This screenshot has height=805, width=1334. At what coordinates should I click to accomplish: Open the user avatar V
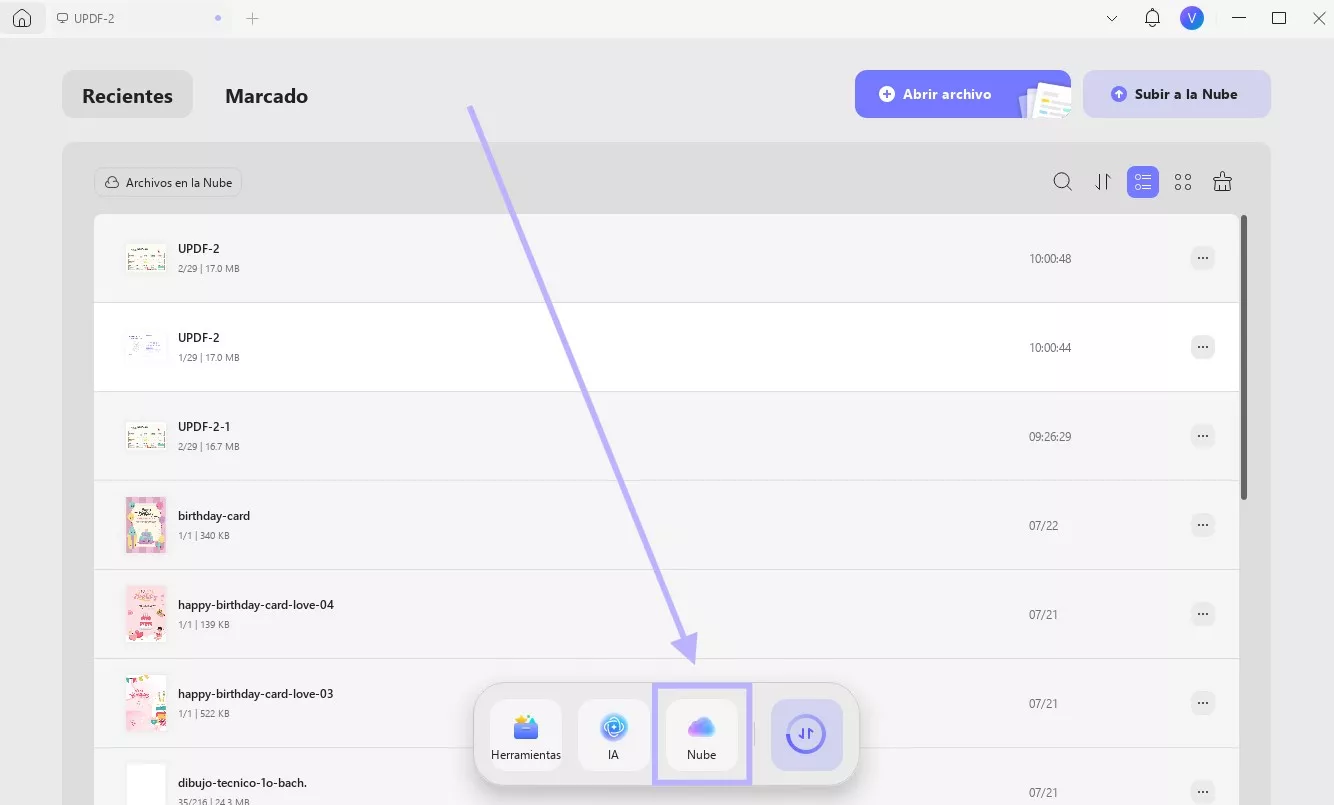coord(1191,18)
